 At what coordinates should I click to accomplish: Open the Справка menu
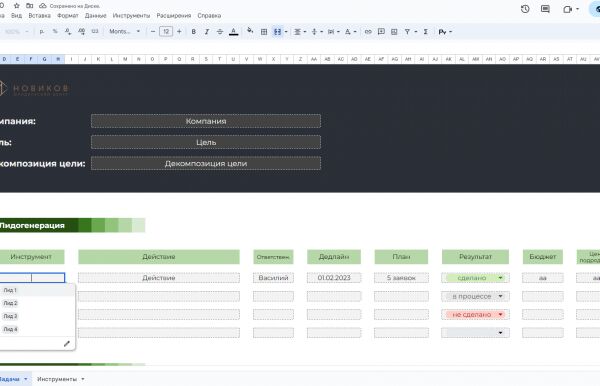[209, 16]
